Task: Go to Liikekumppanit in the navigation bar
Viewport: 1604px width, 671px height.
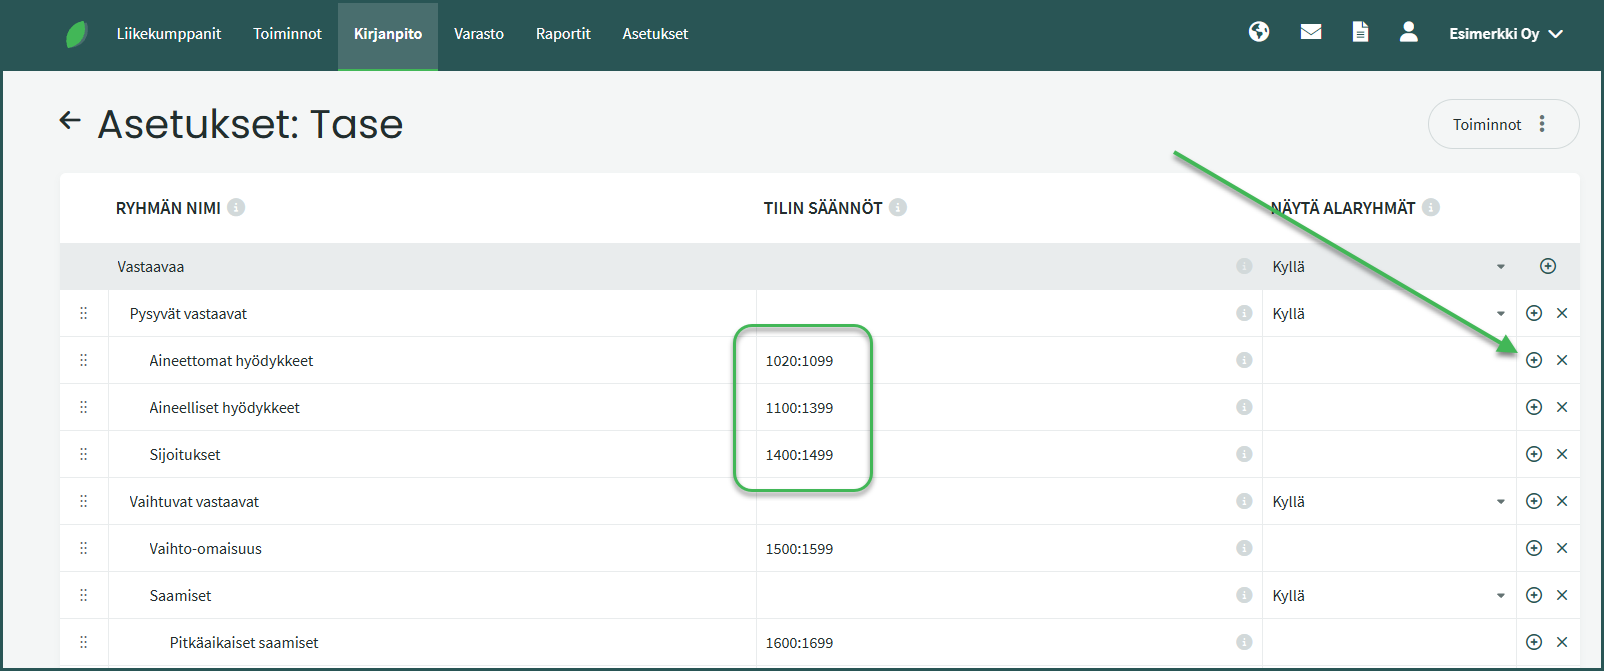Action: click(169, 34)
